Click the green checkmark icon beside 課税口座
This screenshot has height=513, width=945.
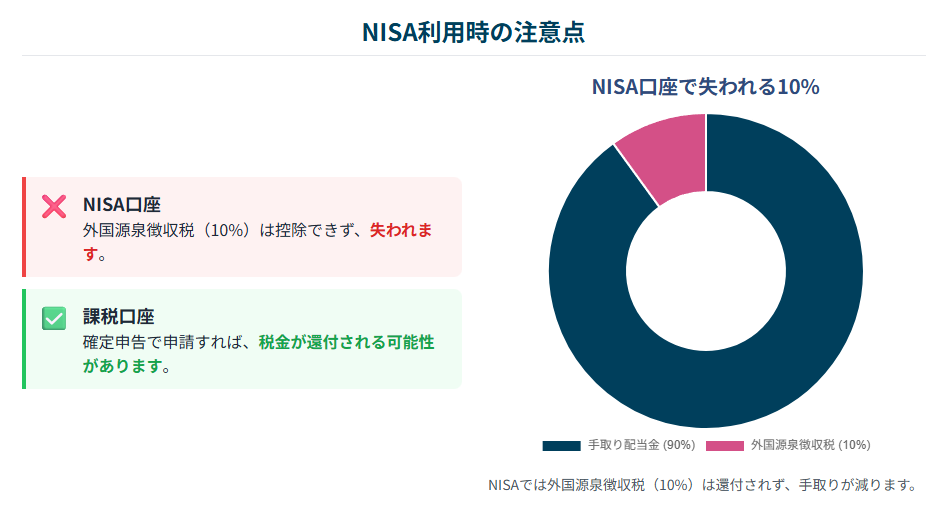click(x=54, y=318)
